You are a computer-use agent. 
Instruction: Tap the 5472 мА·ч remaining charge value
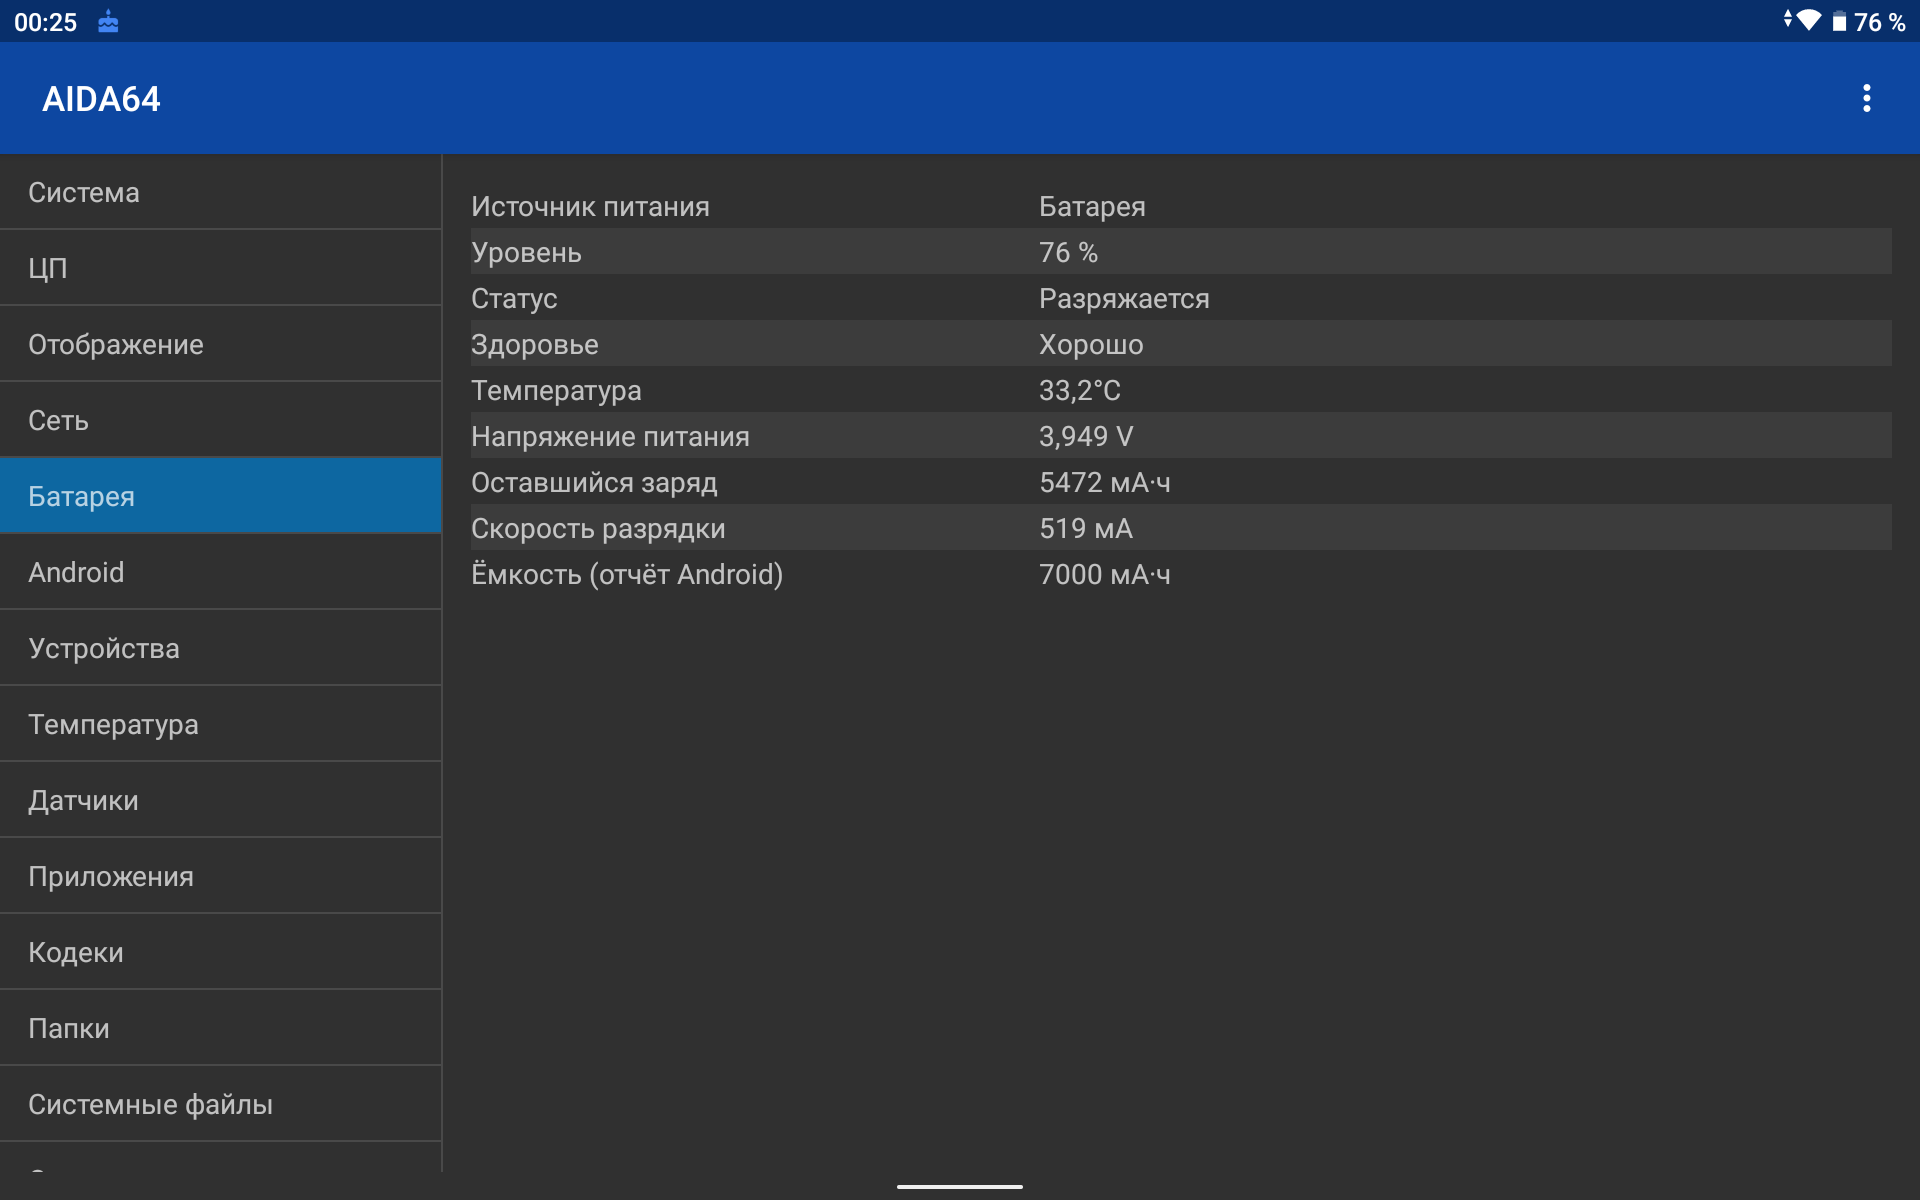pyautogui.click(x=1105, y=482)
